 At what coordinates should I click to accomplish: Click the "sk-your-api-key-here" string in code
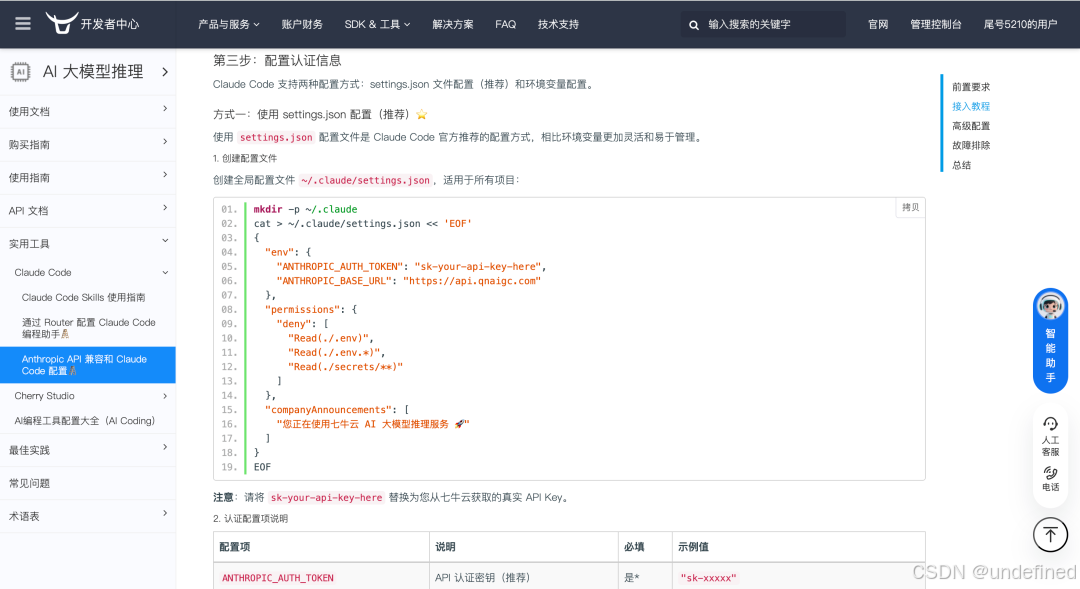478,266
